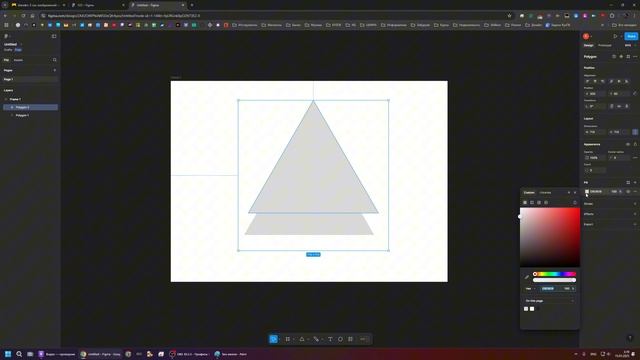Add an effect with plus icon
The image size is (640, 360).
pos(635,214)
